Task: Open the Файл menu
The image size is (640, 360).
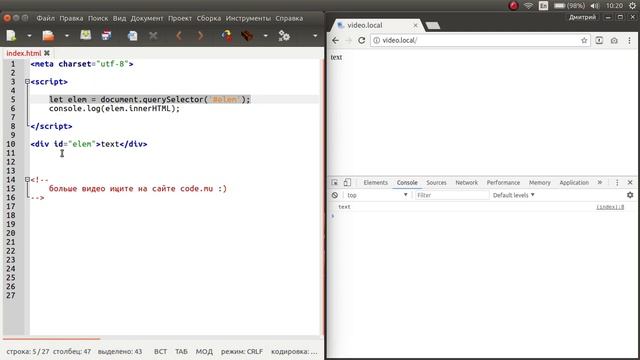Action: pyautogui.click(x=46, y=18)
